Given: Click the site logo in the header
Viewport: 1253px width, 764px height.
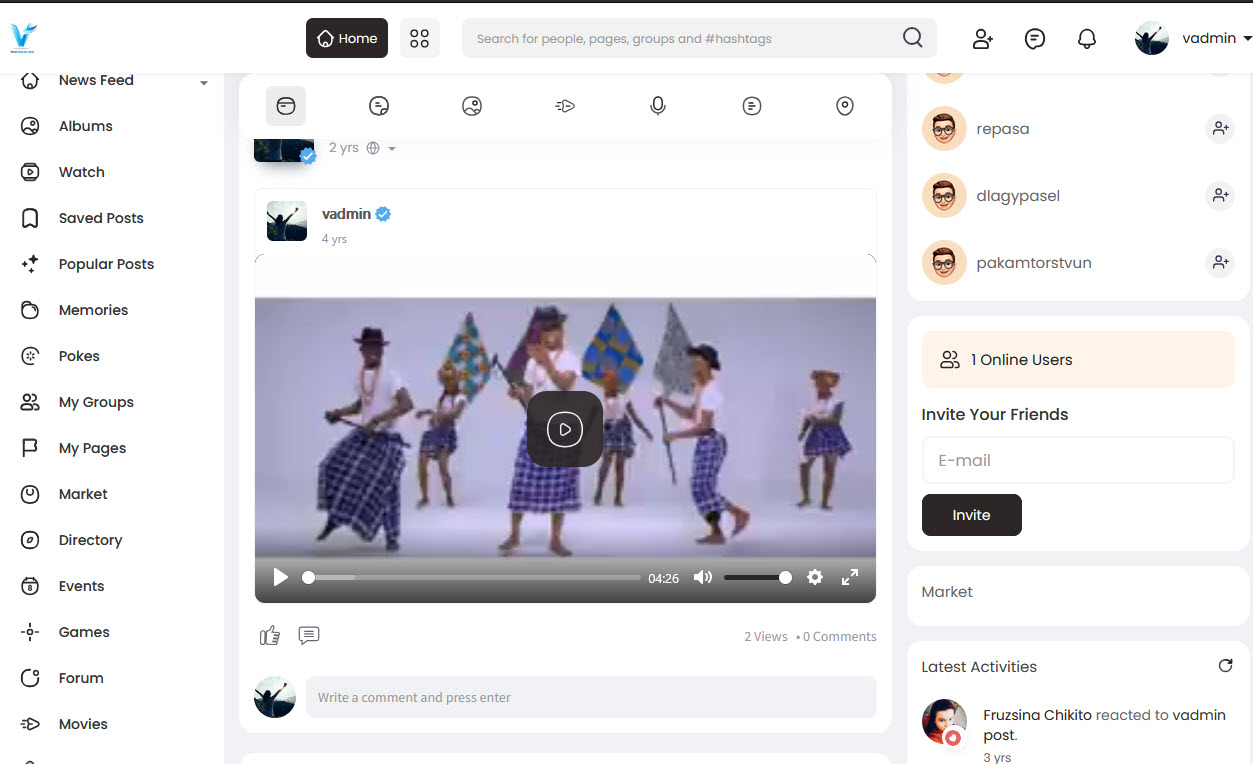Looking at the screenshot, I should pos(23,38).
